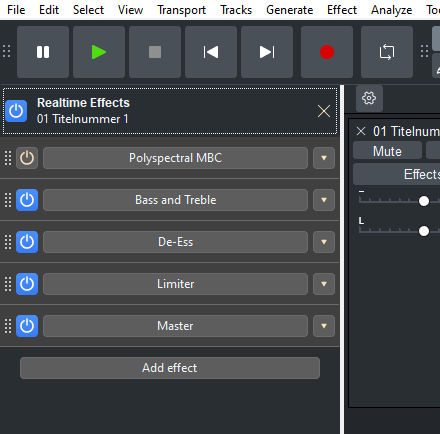Open Master effect options dropdown
The image size is (440, 434).
point(324,326)
